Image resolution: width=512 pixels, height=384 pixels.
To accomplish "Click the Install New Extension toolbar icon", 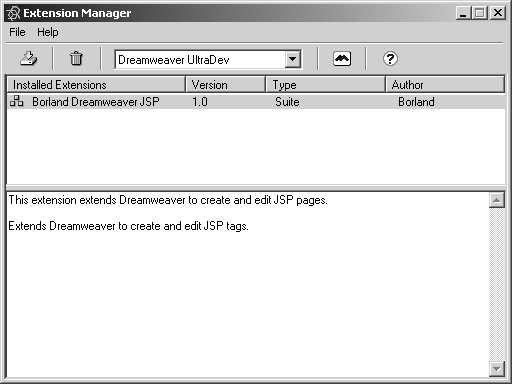I will click(29, 59).
